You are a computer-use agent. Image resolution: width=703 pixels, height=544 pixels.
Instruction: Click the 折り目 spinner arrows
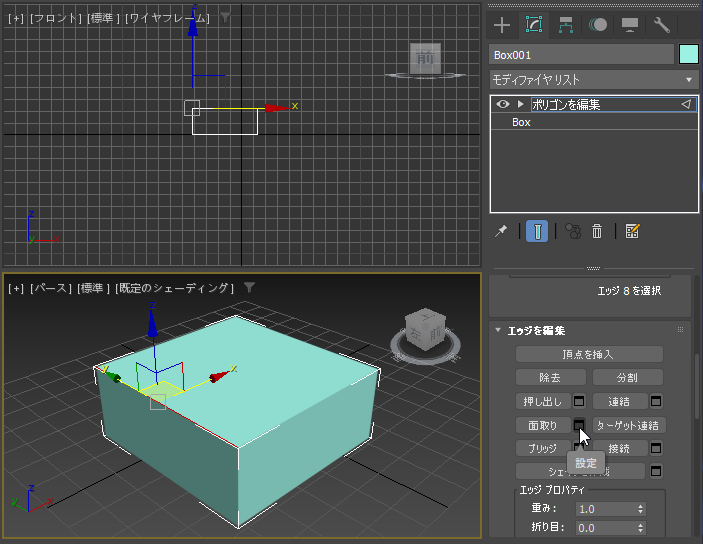(641, 528)
